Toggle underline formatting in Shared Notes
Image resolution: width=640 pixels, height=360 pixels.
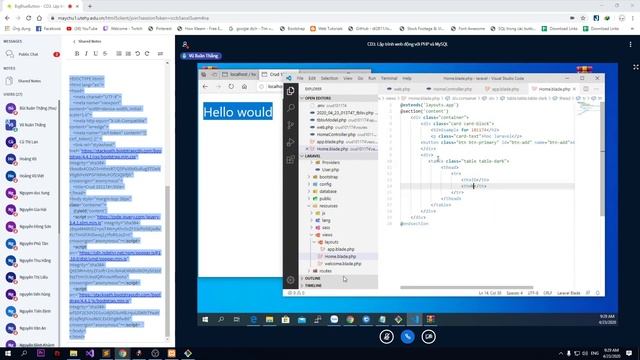pos(96,53)
